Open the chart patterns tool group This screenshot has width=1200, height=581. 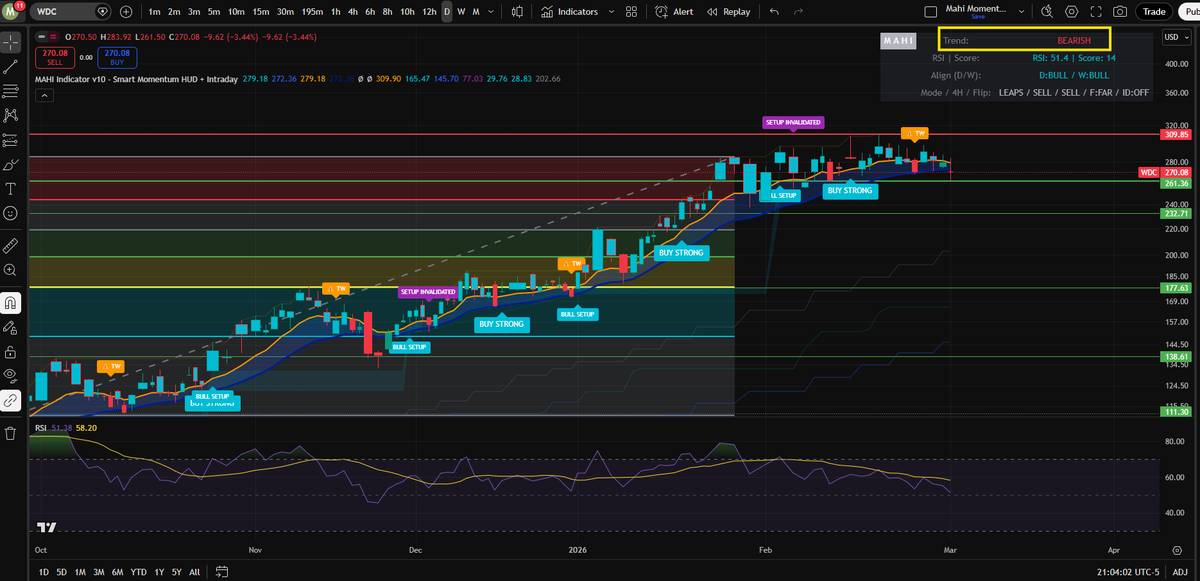[x=10, y=116]
